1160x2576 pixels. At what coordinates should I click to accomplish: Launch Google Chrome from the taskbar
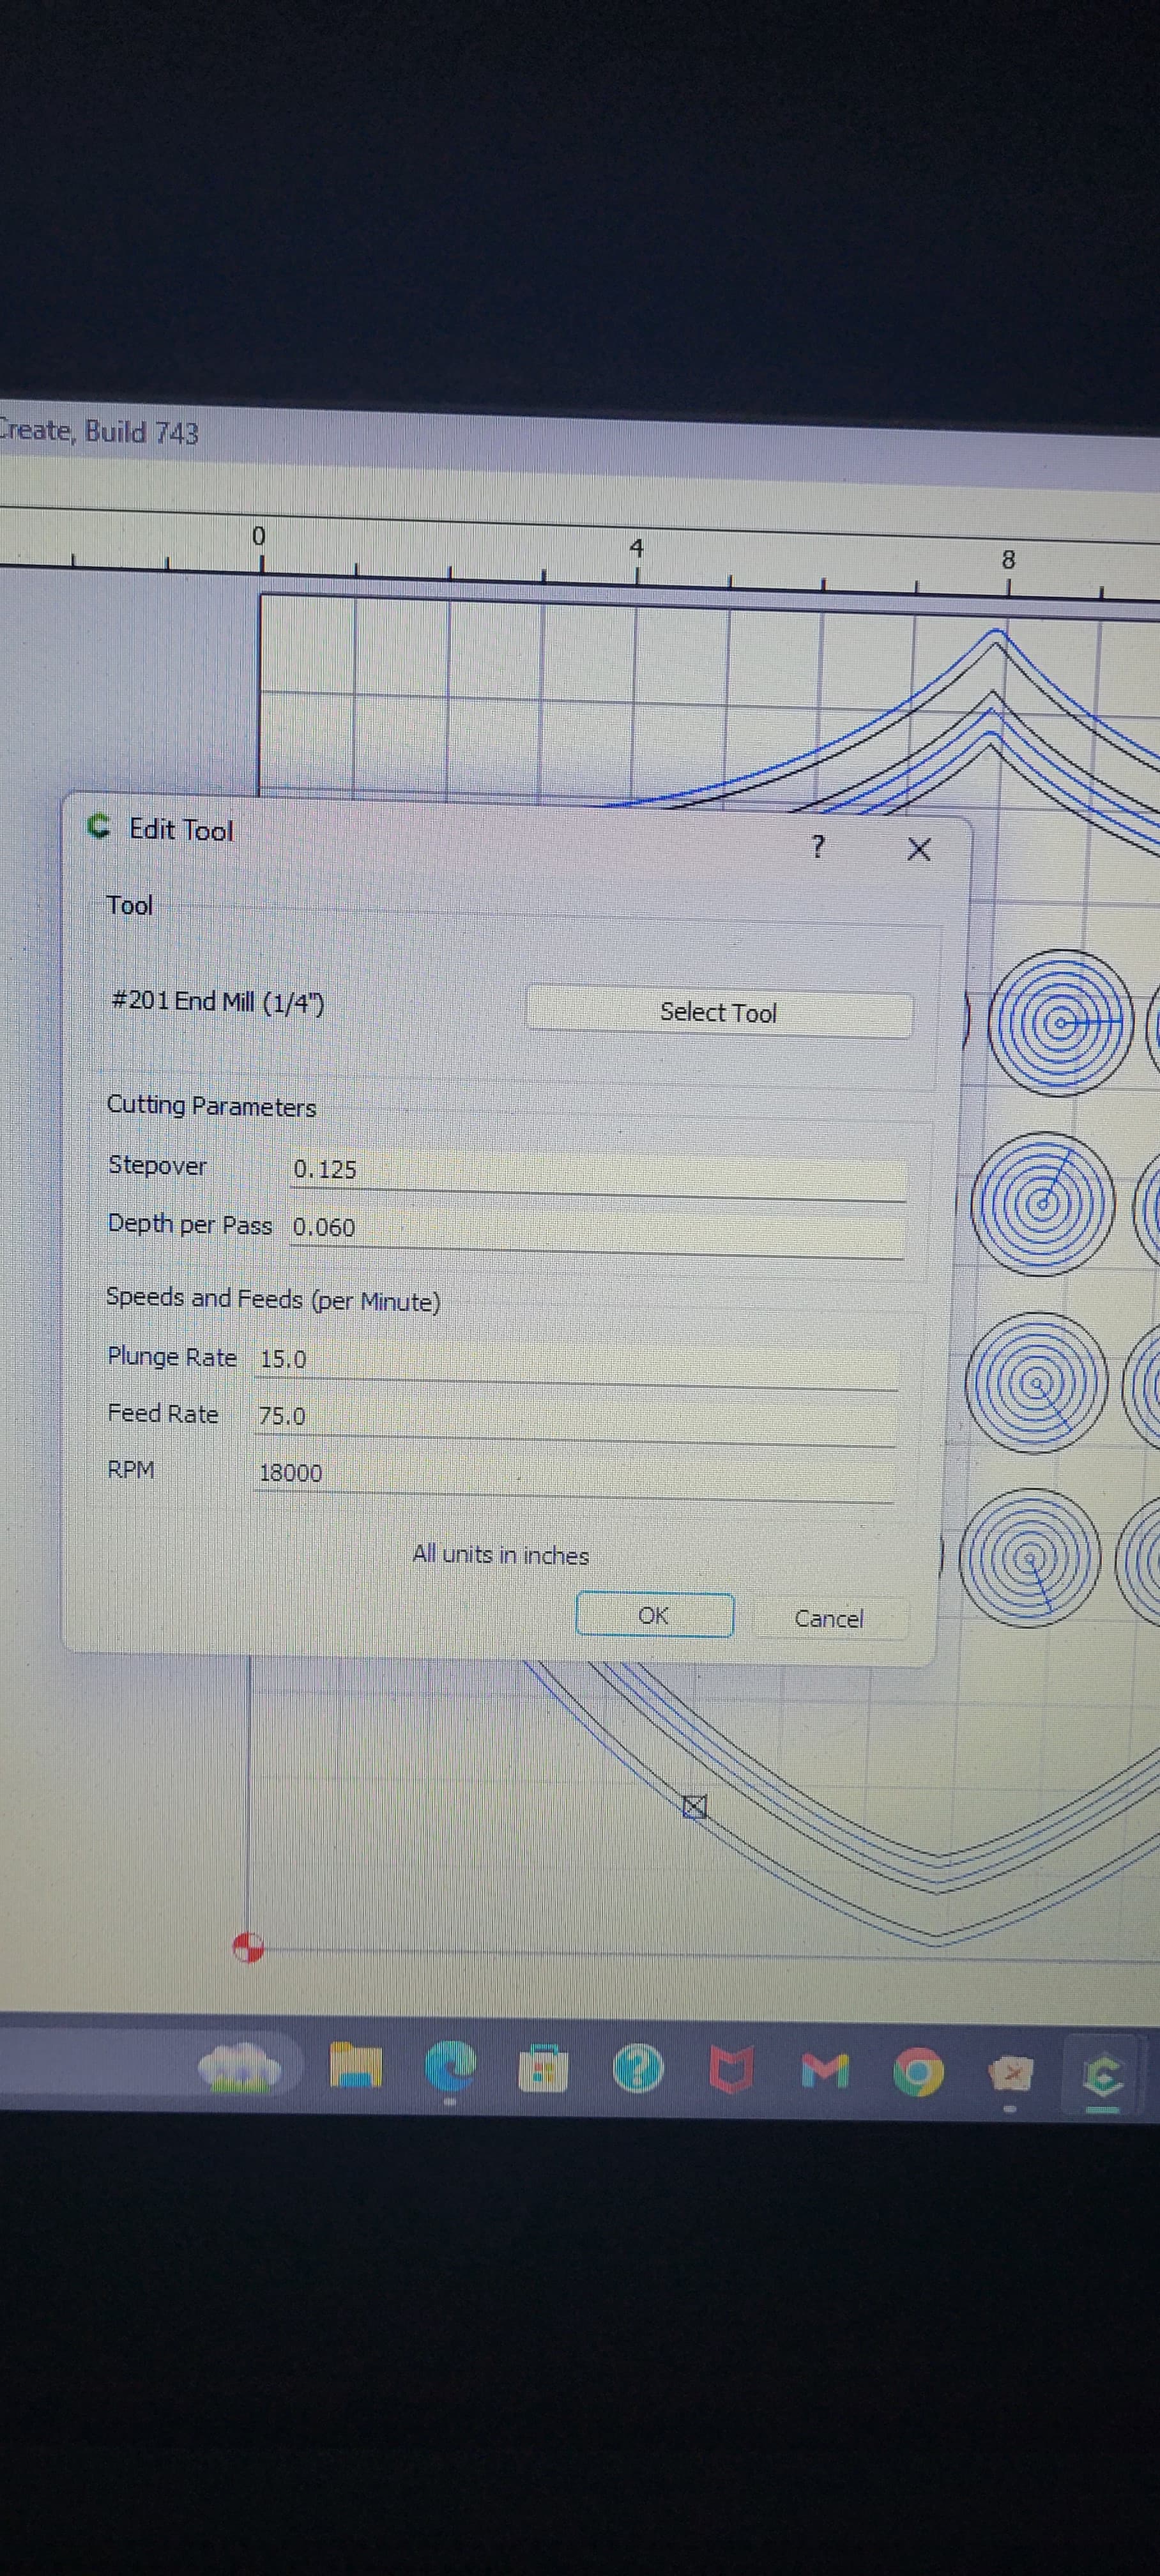click(x=918, y=2073)
